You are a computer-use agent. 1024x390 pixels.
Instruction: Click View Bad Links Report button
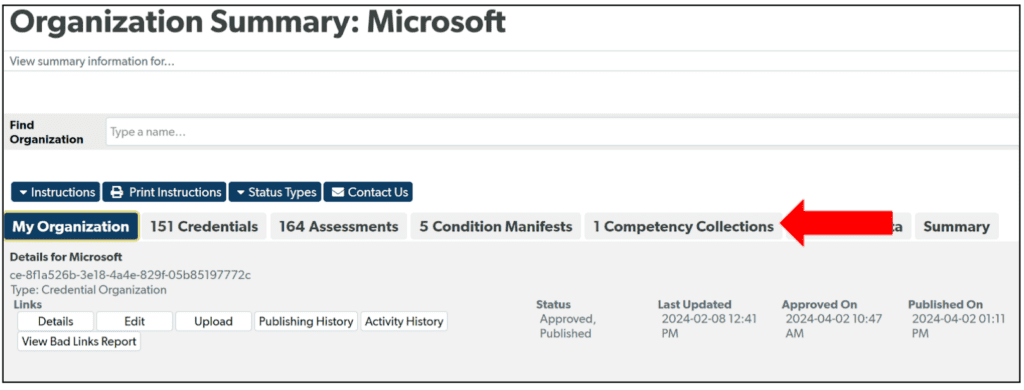[79, 341]
